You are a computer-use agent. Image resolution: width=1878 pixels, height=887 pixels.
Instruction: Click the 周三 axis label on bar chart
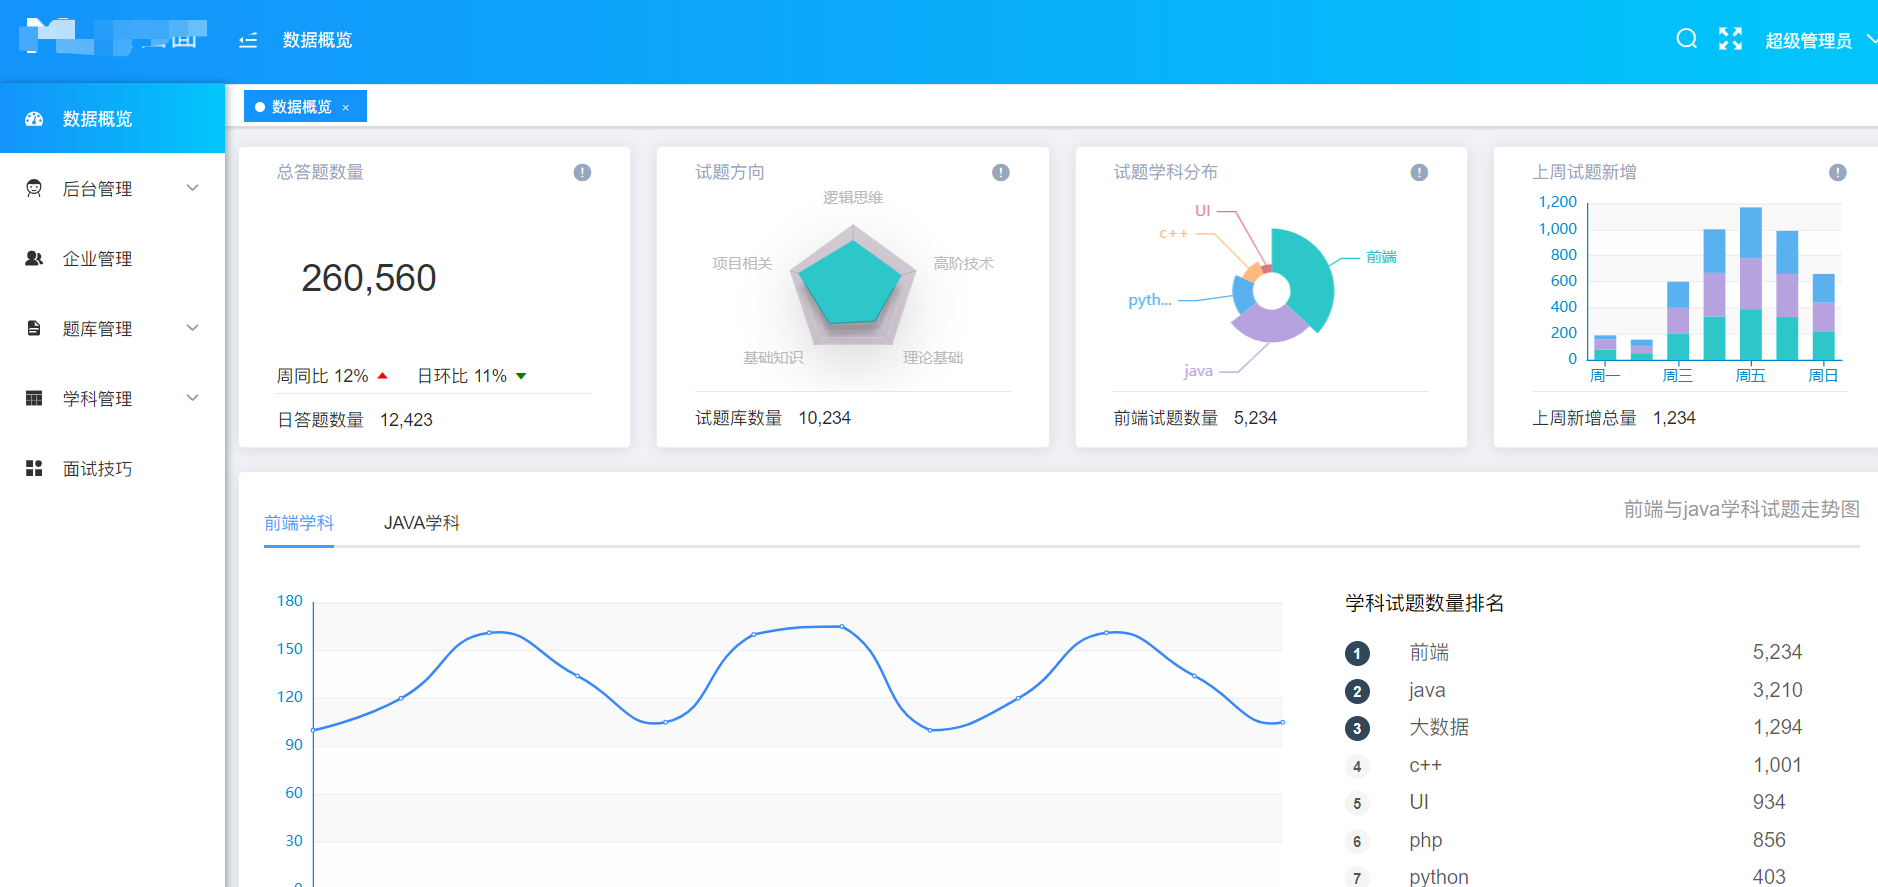1677,376
